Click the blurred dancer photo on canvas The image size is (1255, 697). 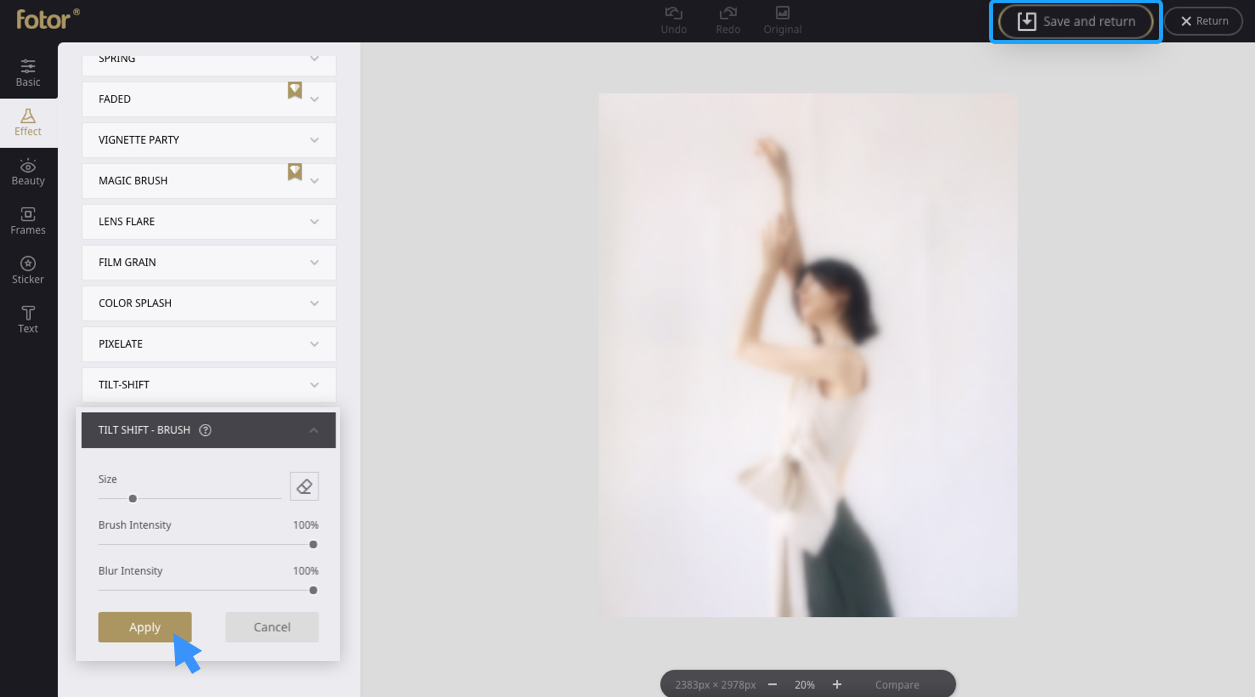click(808, 355)
